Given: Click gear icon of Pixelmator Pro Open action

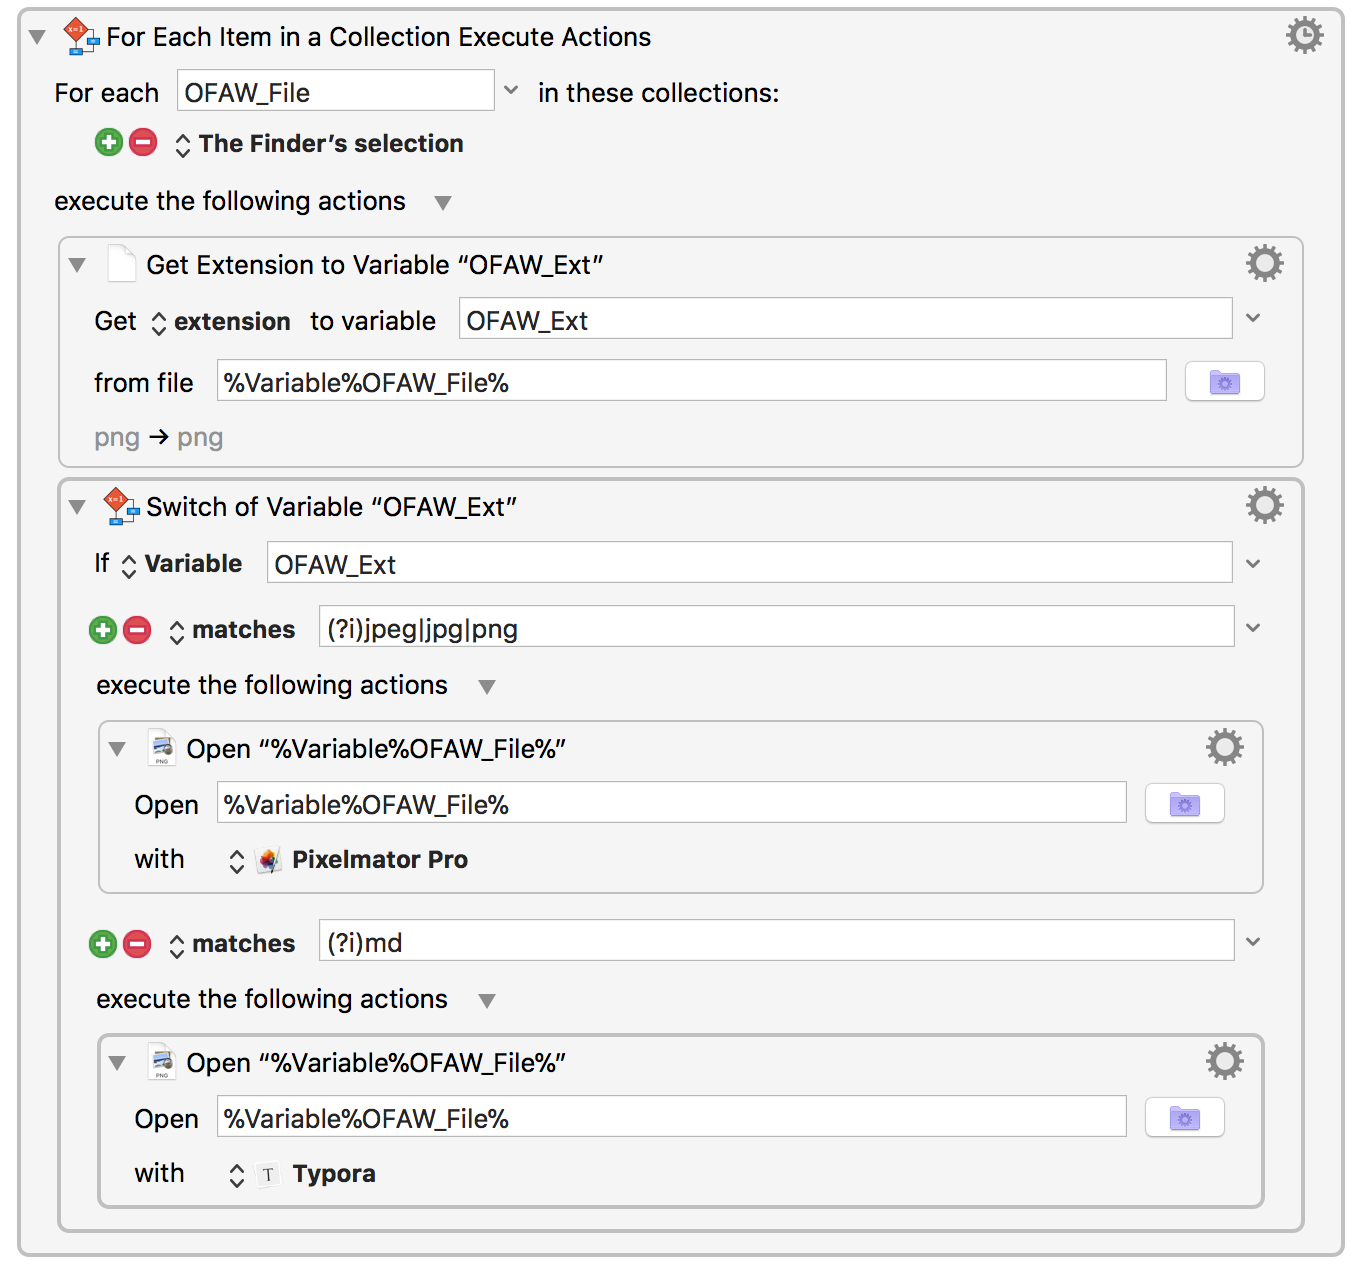Looking at the screenshot, I should [1224, 748].
